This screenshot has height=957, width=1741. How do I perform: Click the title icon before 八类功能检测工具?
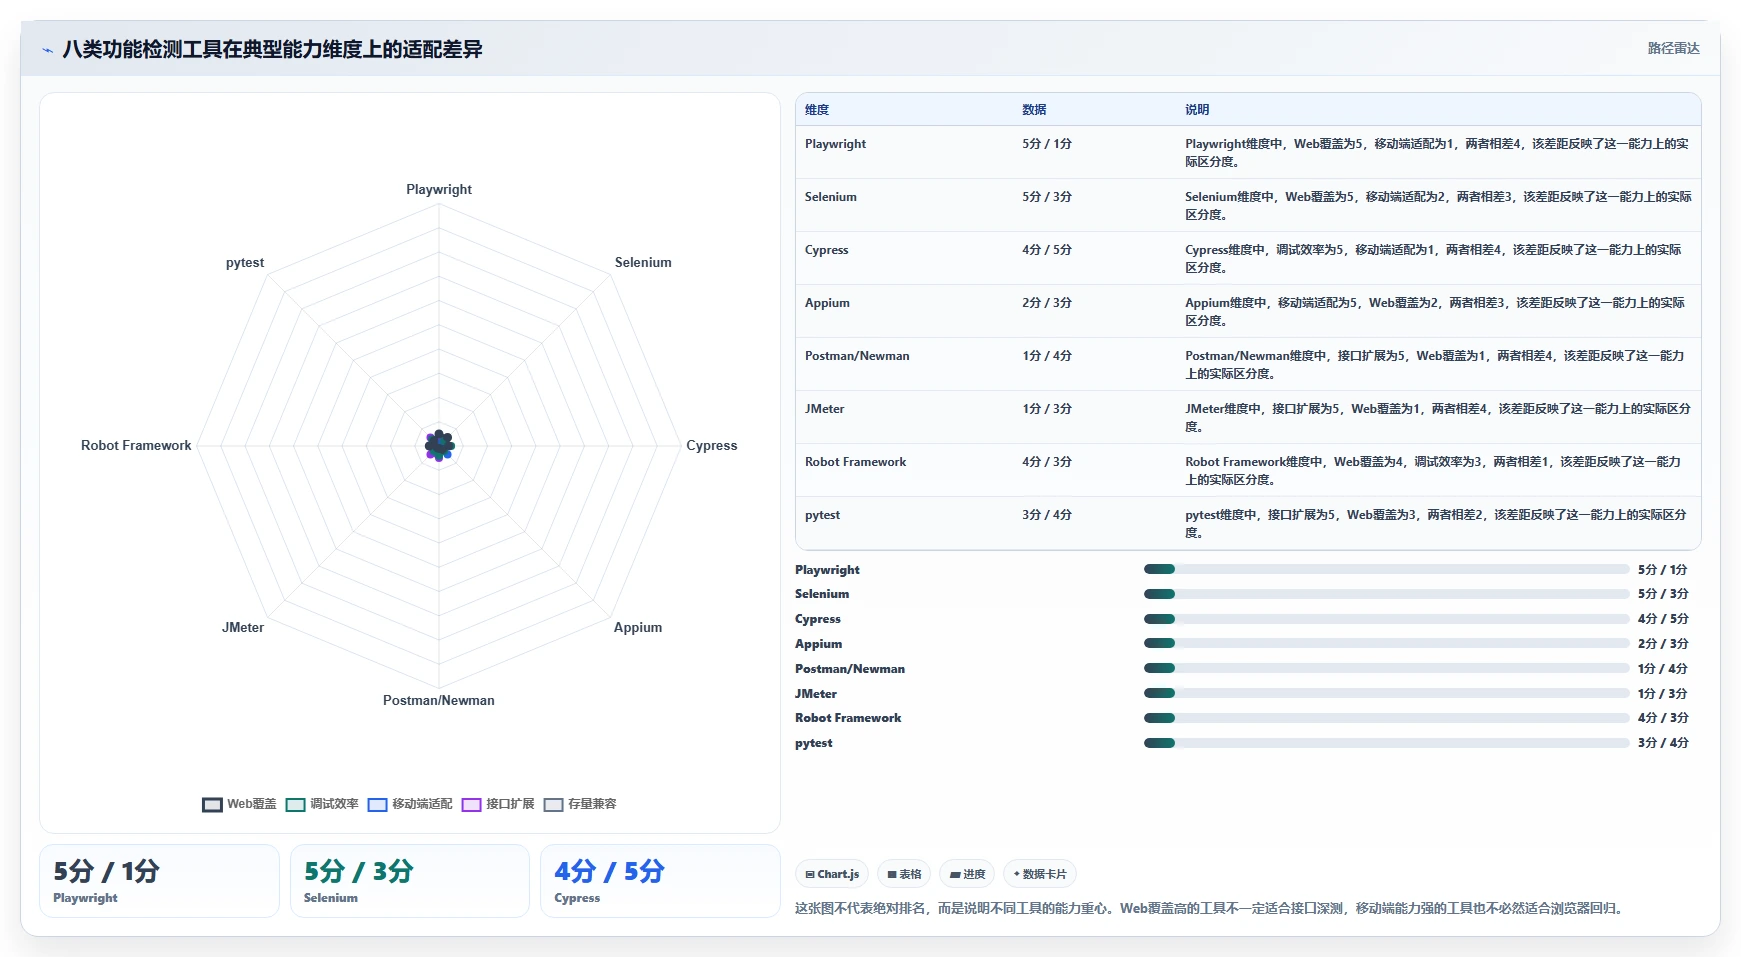[x=47, y=50]
